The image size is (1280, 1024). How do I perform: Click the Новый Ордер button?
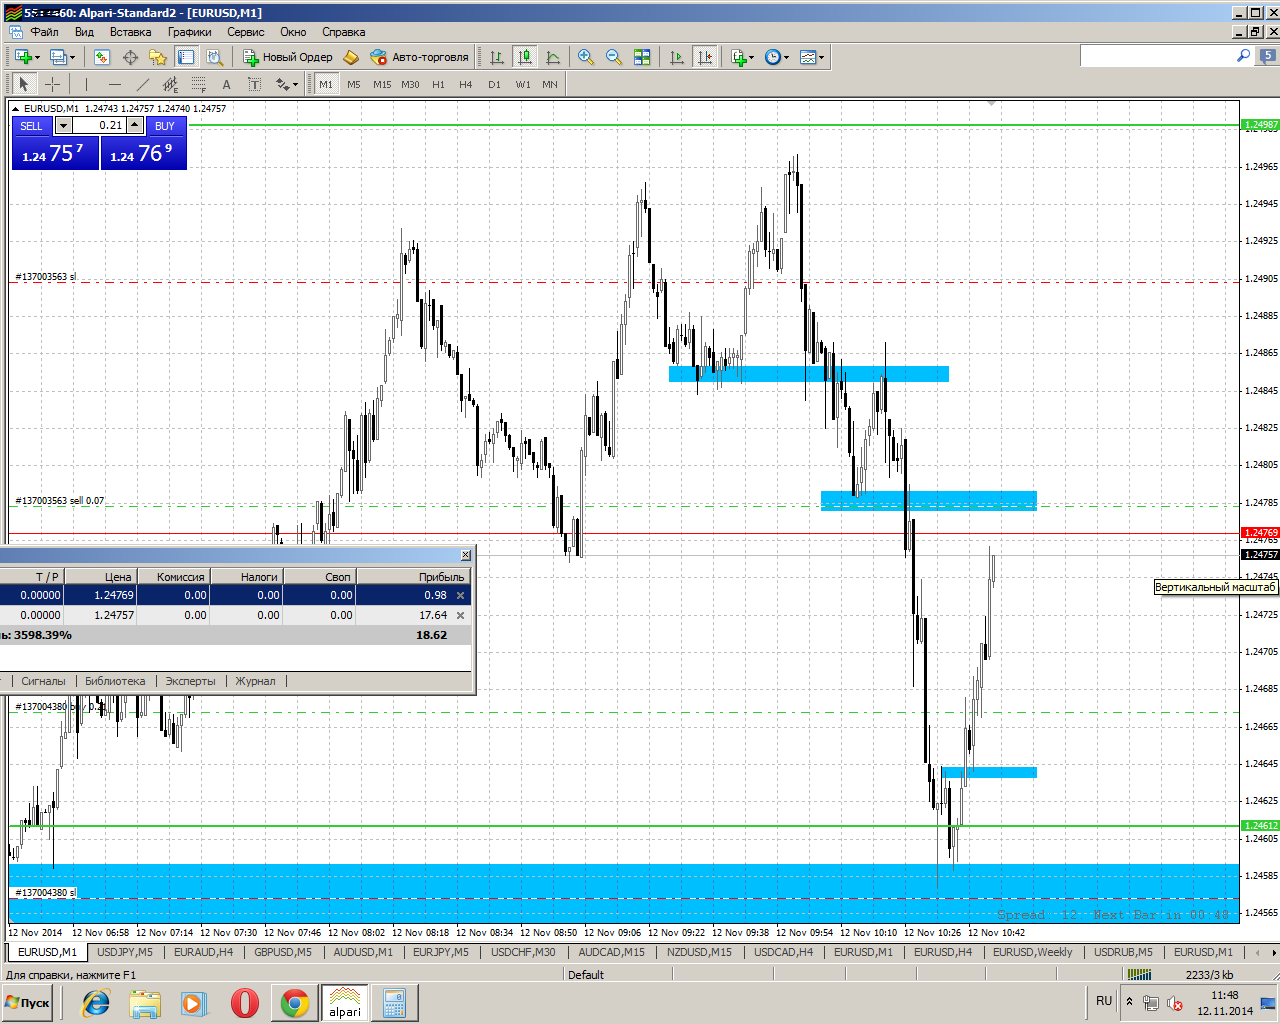(x=288, y=57)
